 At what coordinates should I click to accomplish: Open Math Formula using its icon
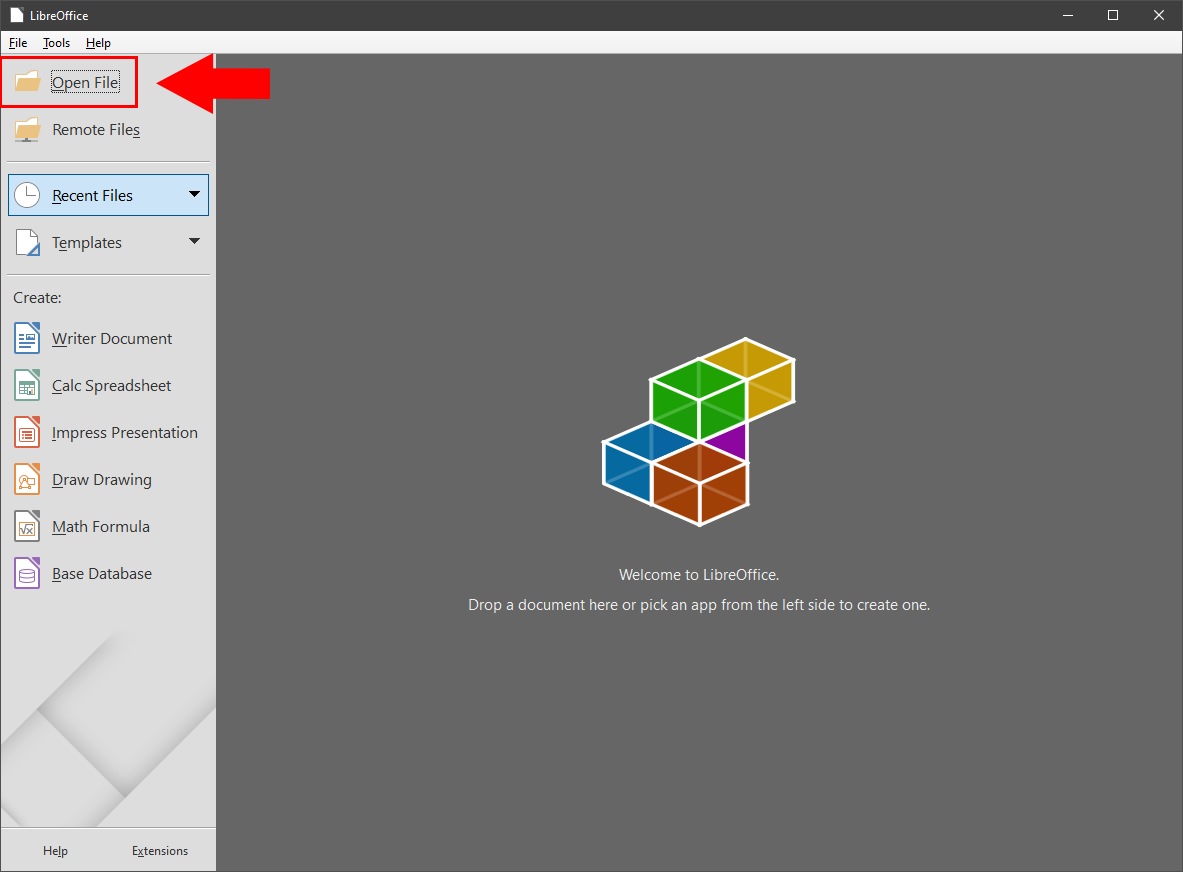click(26, 526)
